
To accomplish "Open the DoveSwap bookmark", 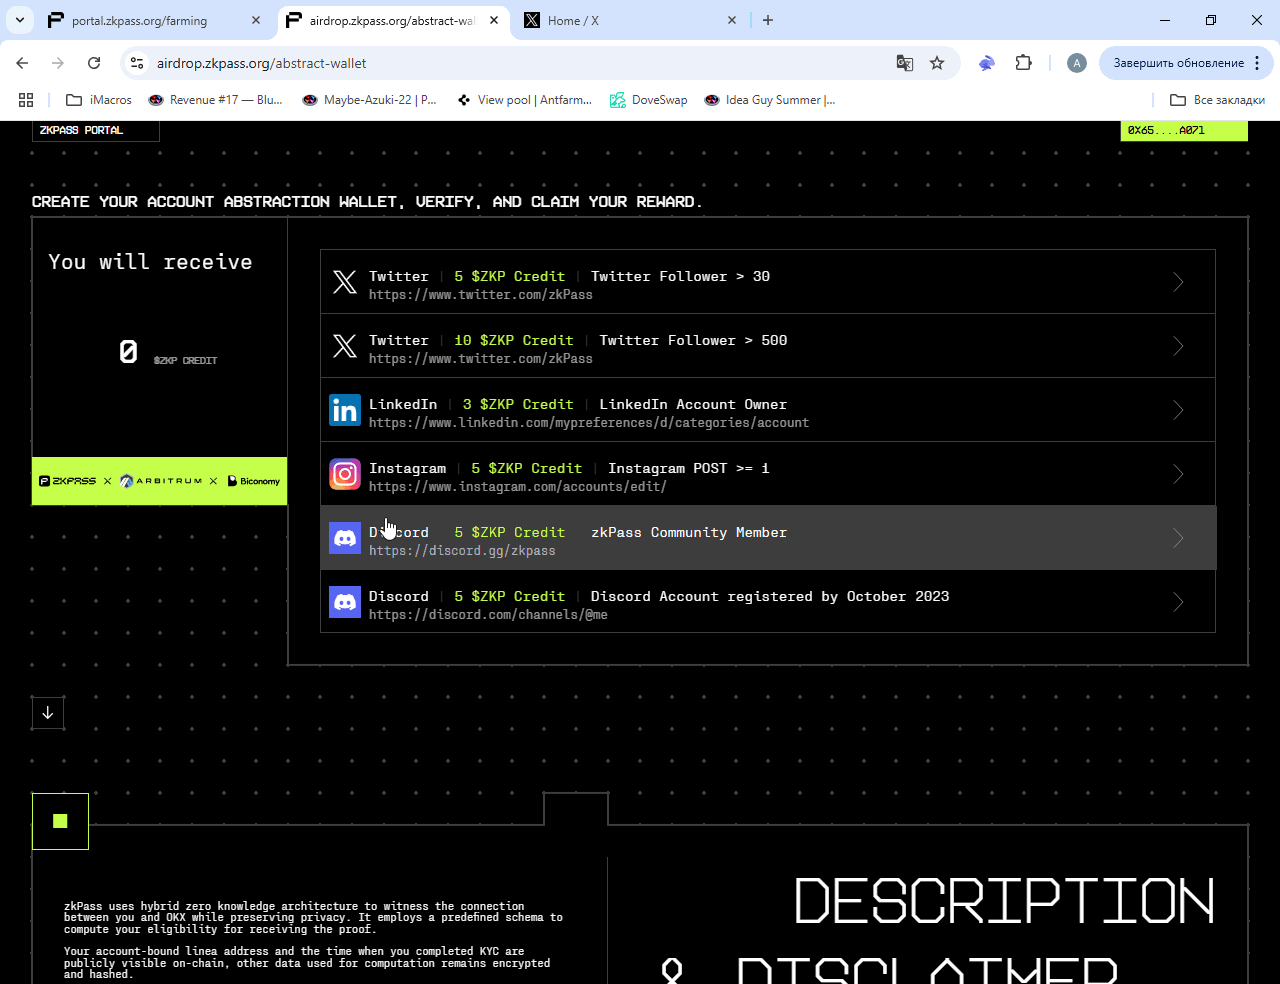I will [649, 100].
